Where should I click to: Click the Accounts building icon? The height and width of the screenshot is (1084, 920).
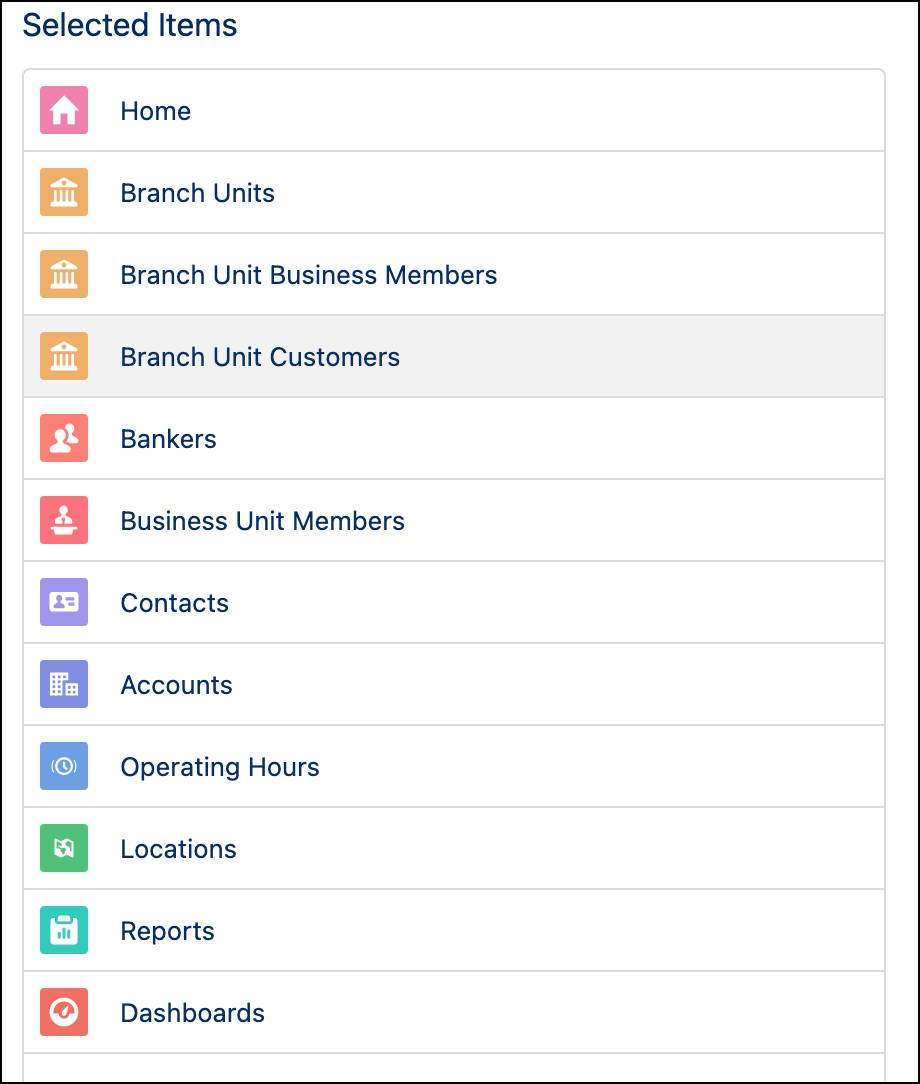point(64,684)
